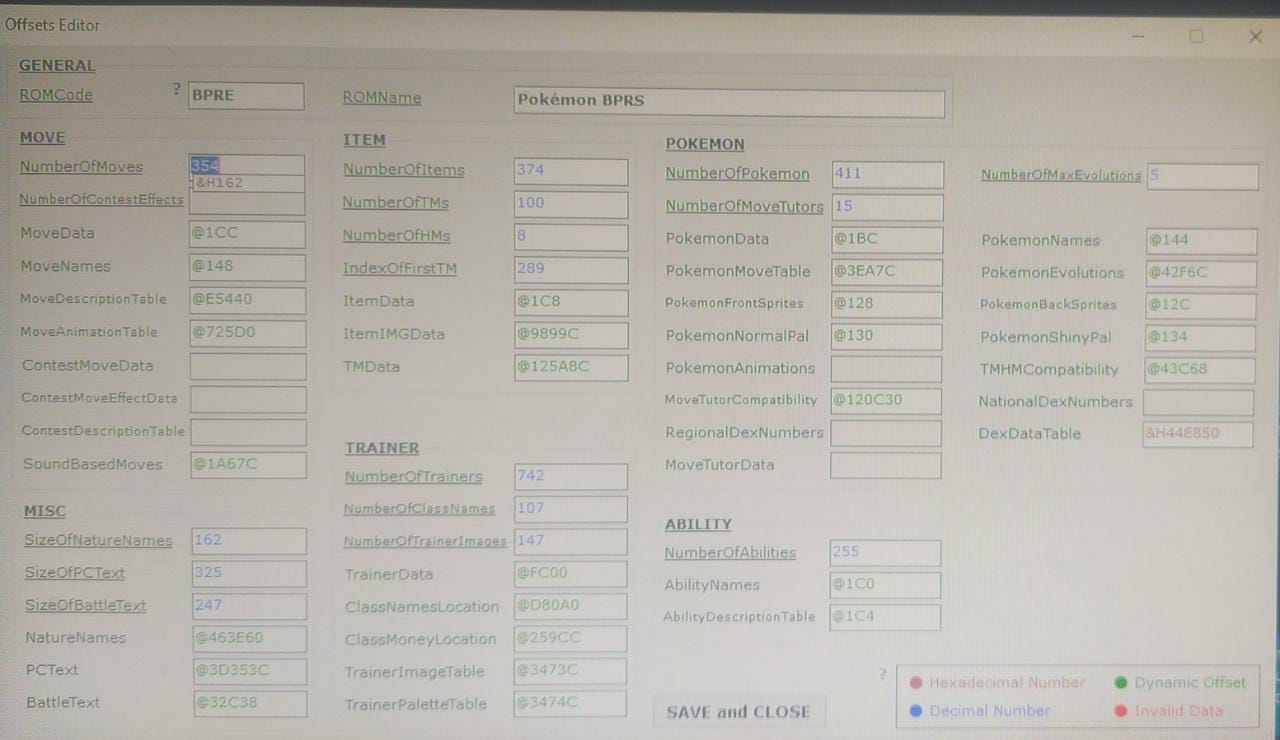The image size is (1280, 740).
Task: Click the DexDataTable field showing &H44E850
Action: [x=1197, y=434]
